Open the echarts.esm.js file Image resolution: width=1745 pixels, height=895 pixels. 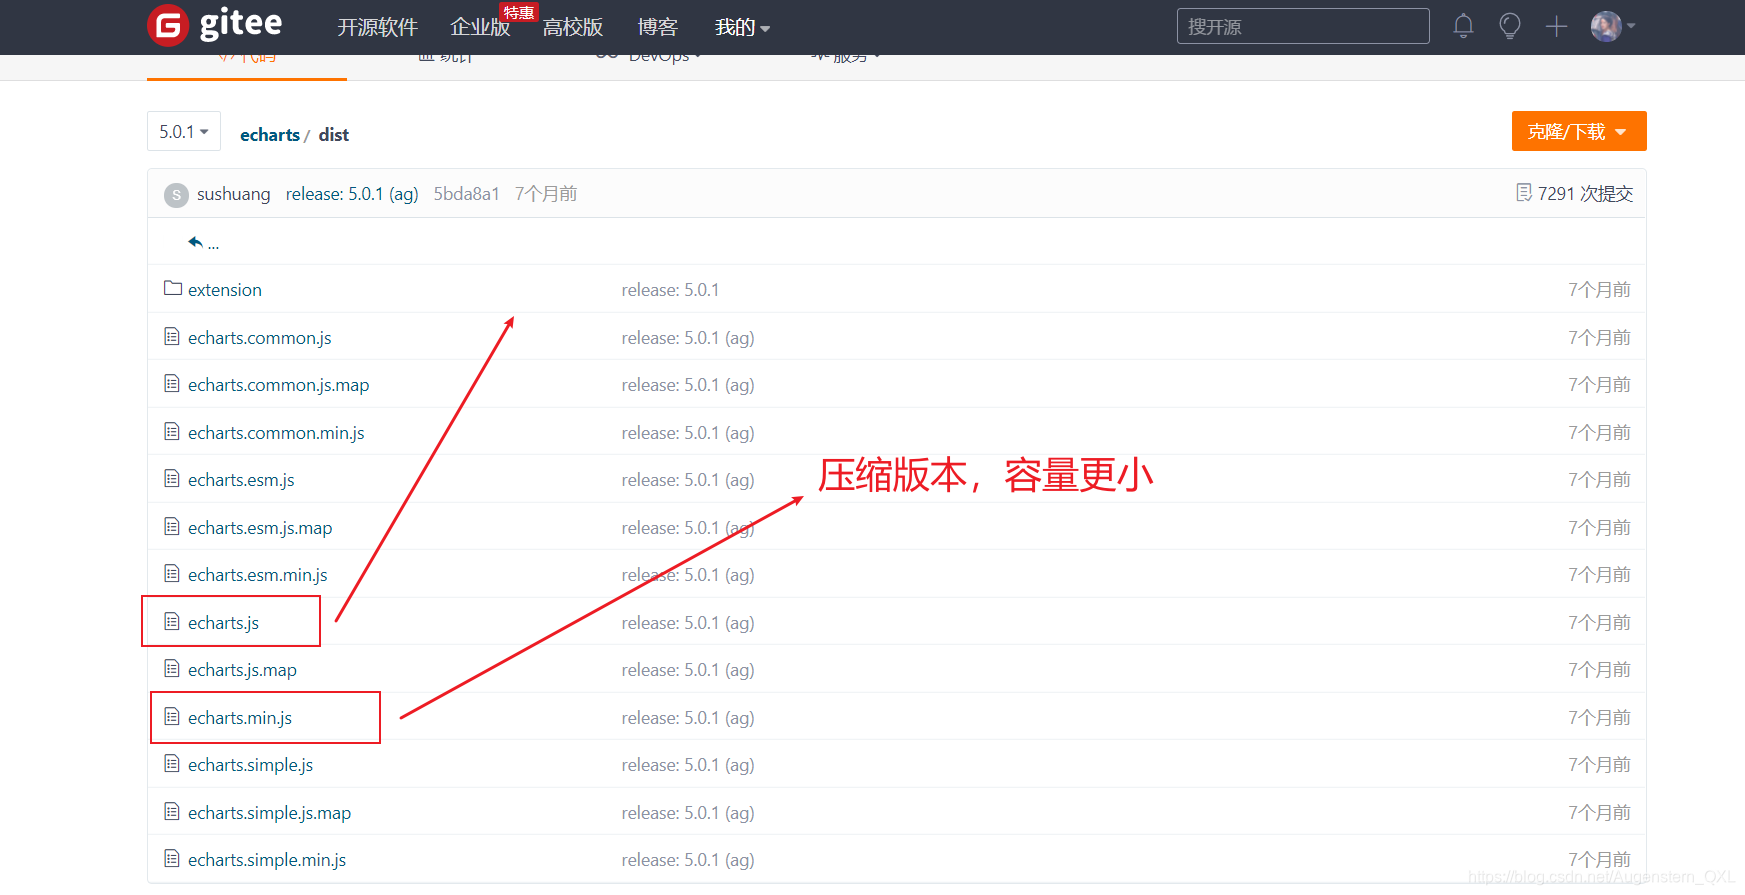241,480
